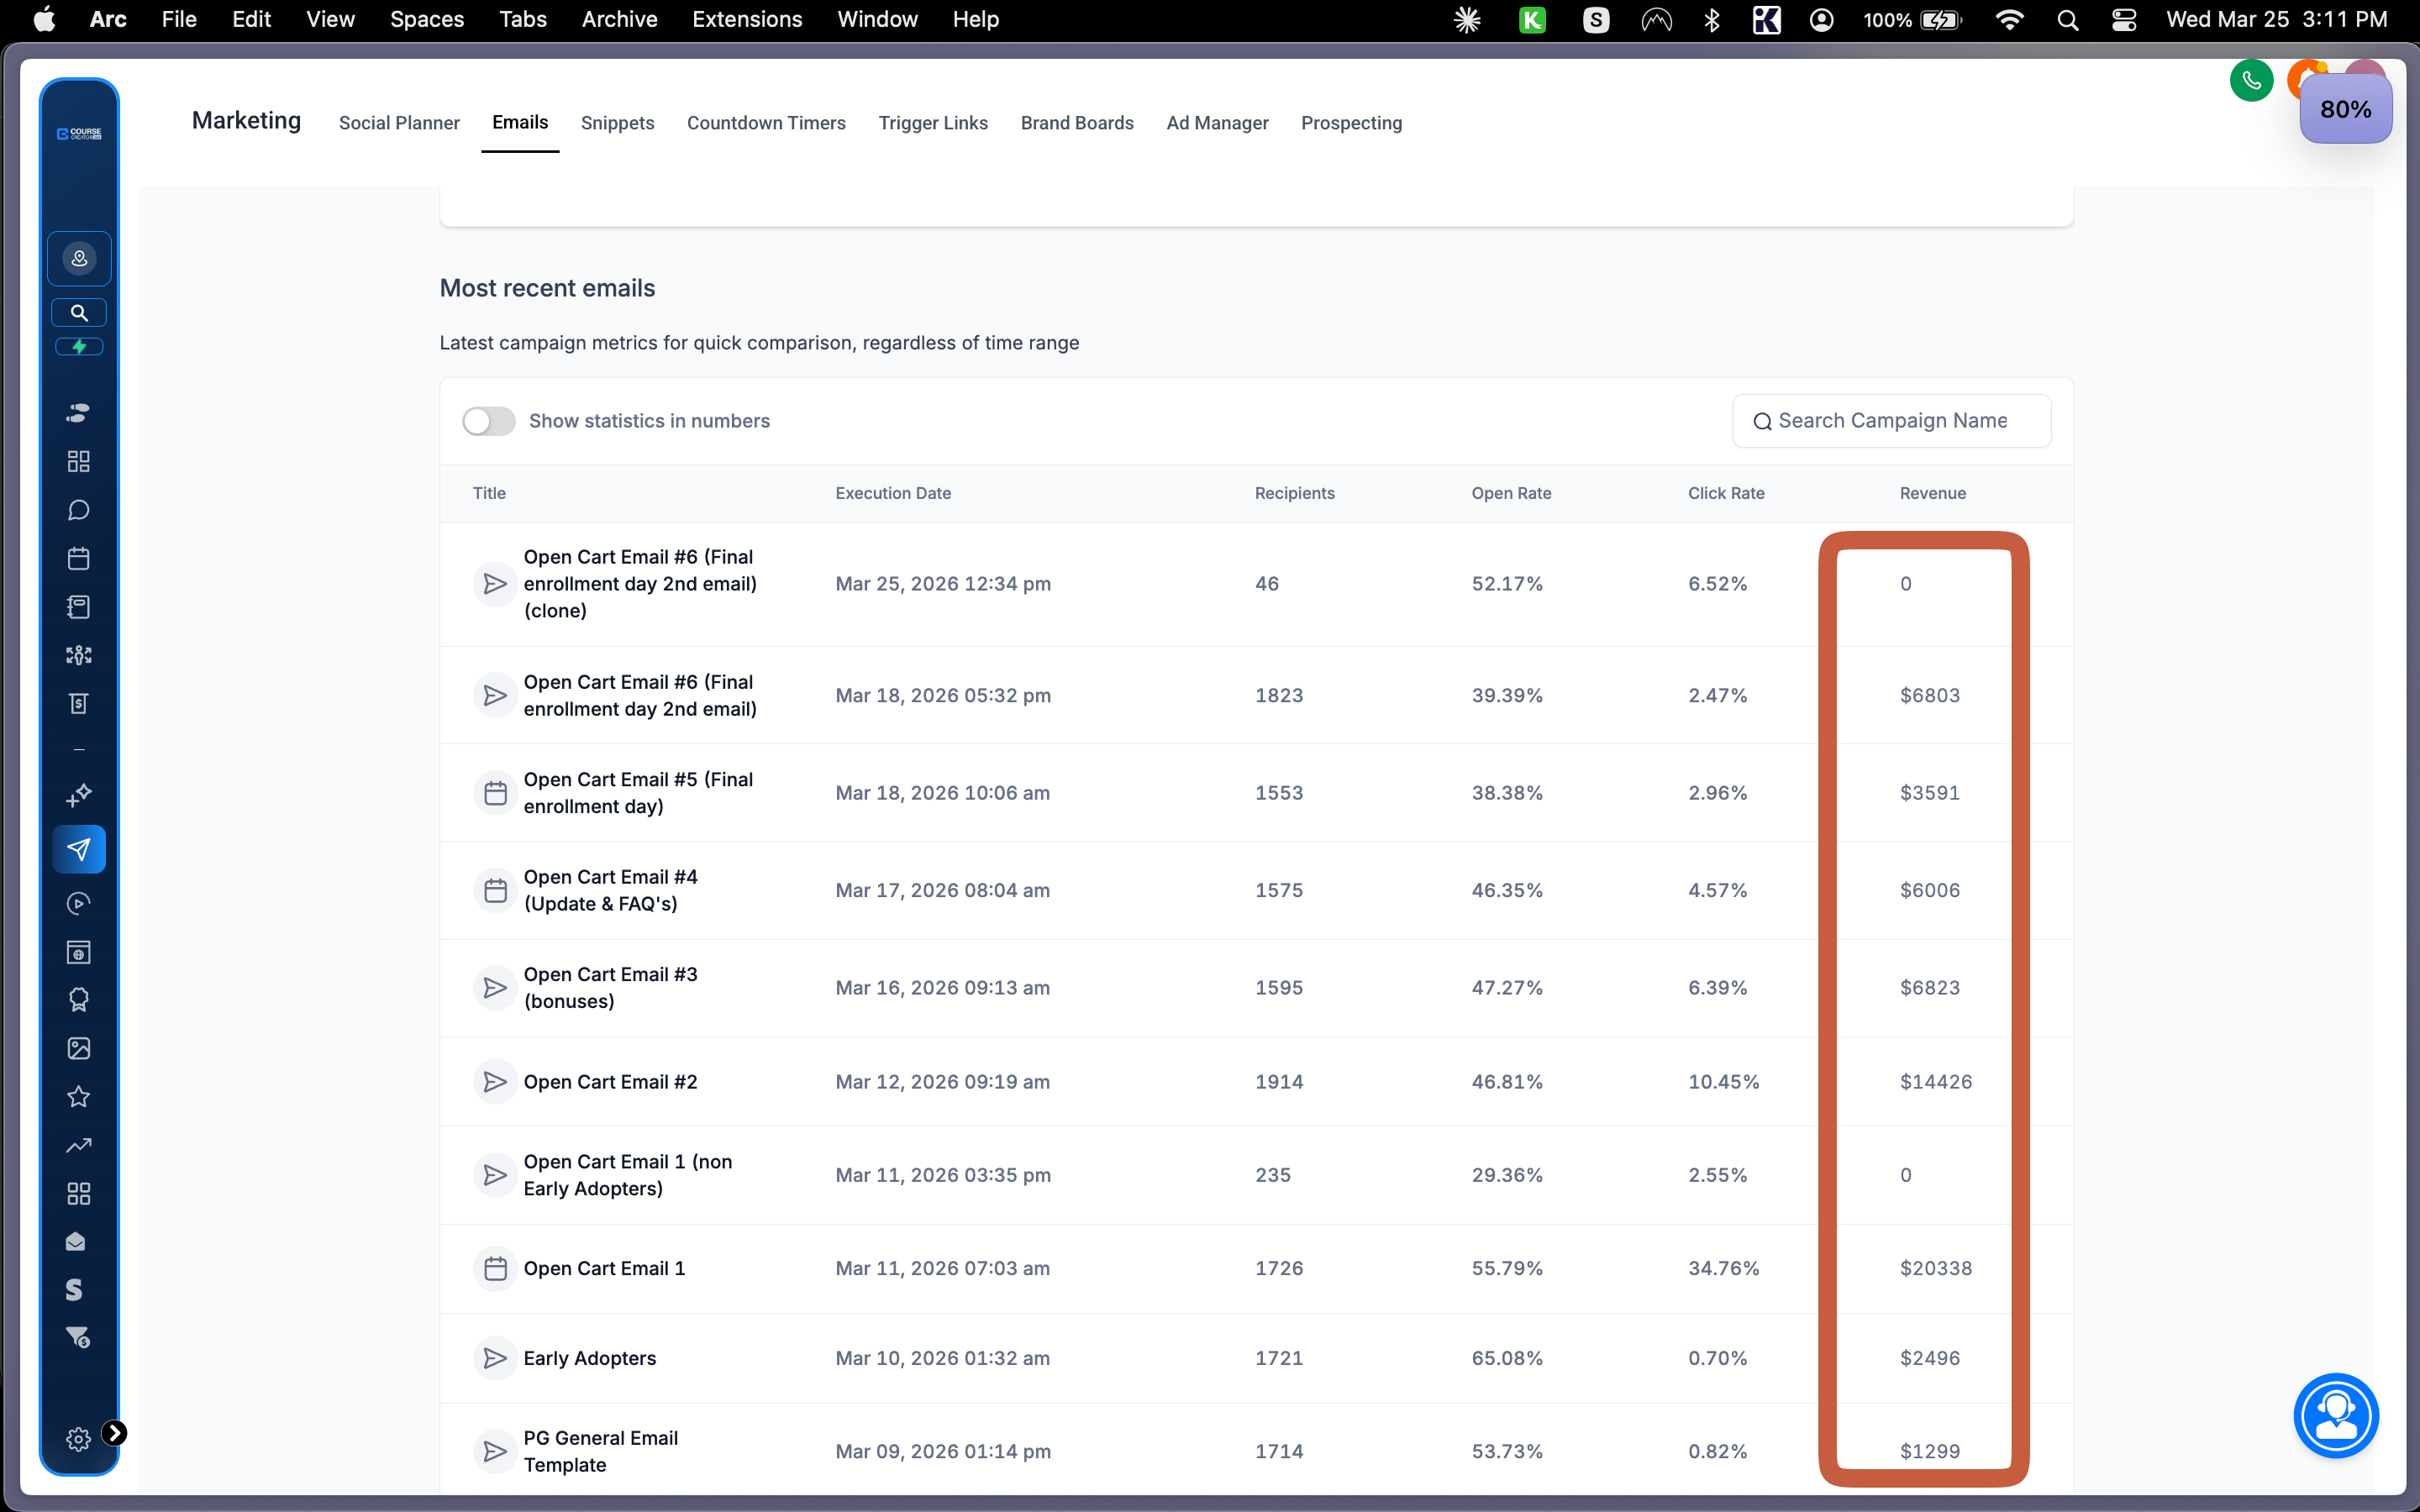Click the Open Rate column header
This screenshot has width=2420, height=1512.
[x=1511, y=493]
